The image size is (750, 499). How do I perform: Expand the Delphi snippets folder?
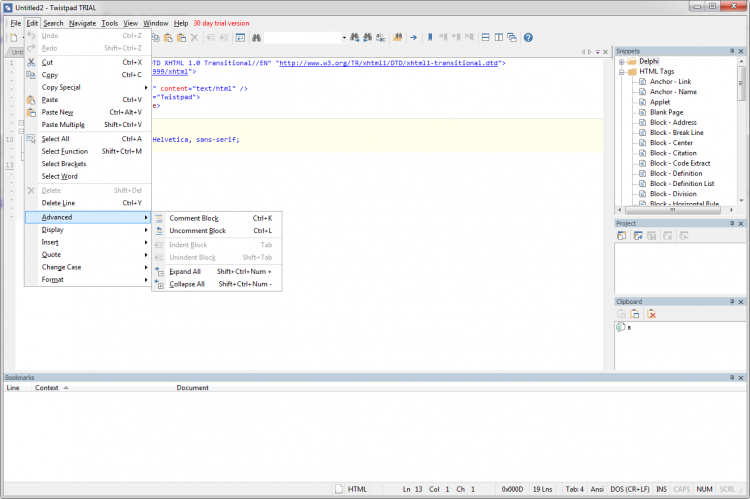tap(622, 61)
